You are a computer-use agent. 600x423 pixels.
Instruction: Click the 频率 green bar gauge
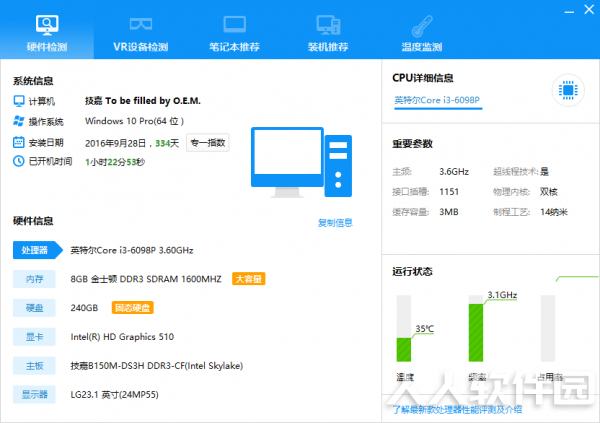476,328
